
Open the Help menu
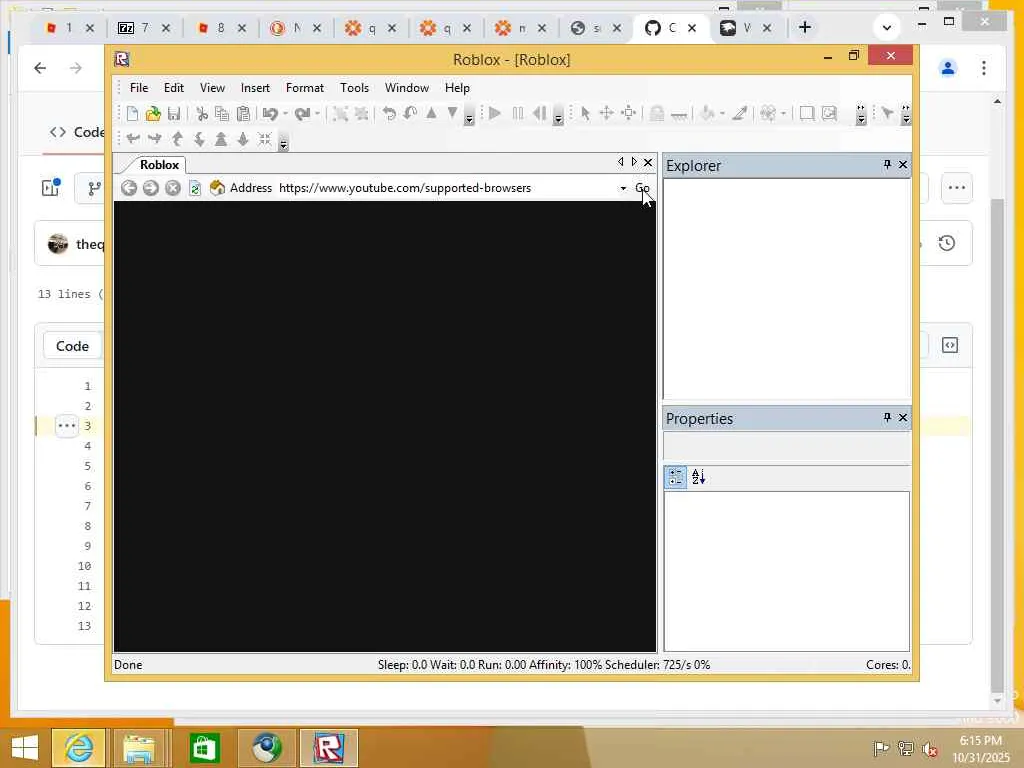[457, 88]
